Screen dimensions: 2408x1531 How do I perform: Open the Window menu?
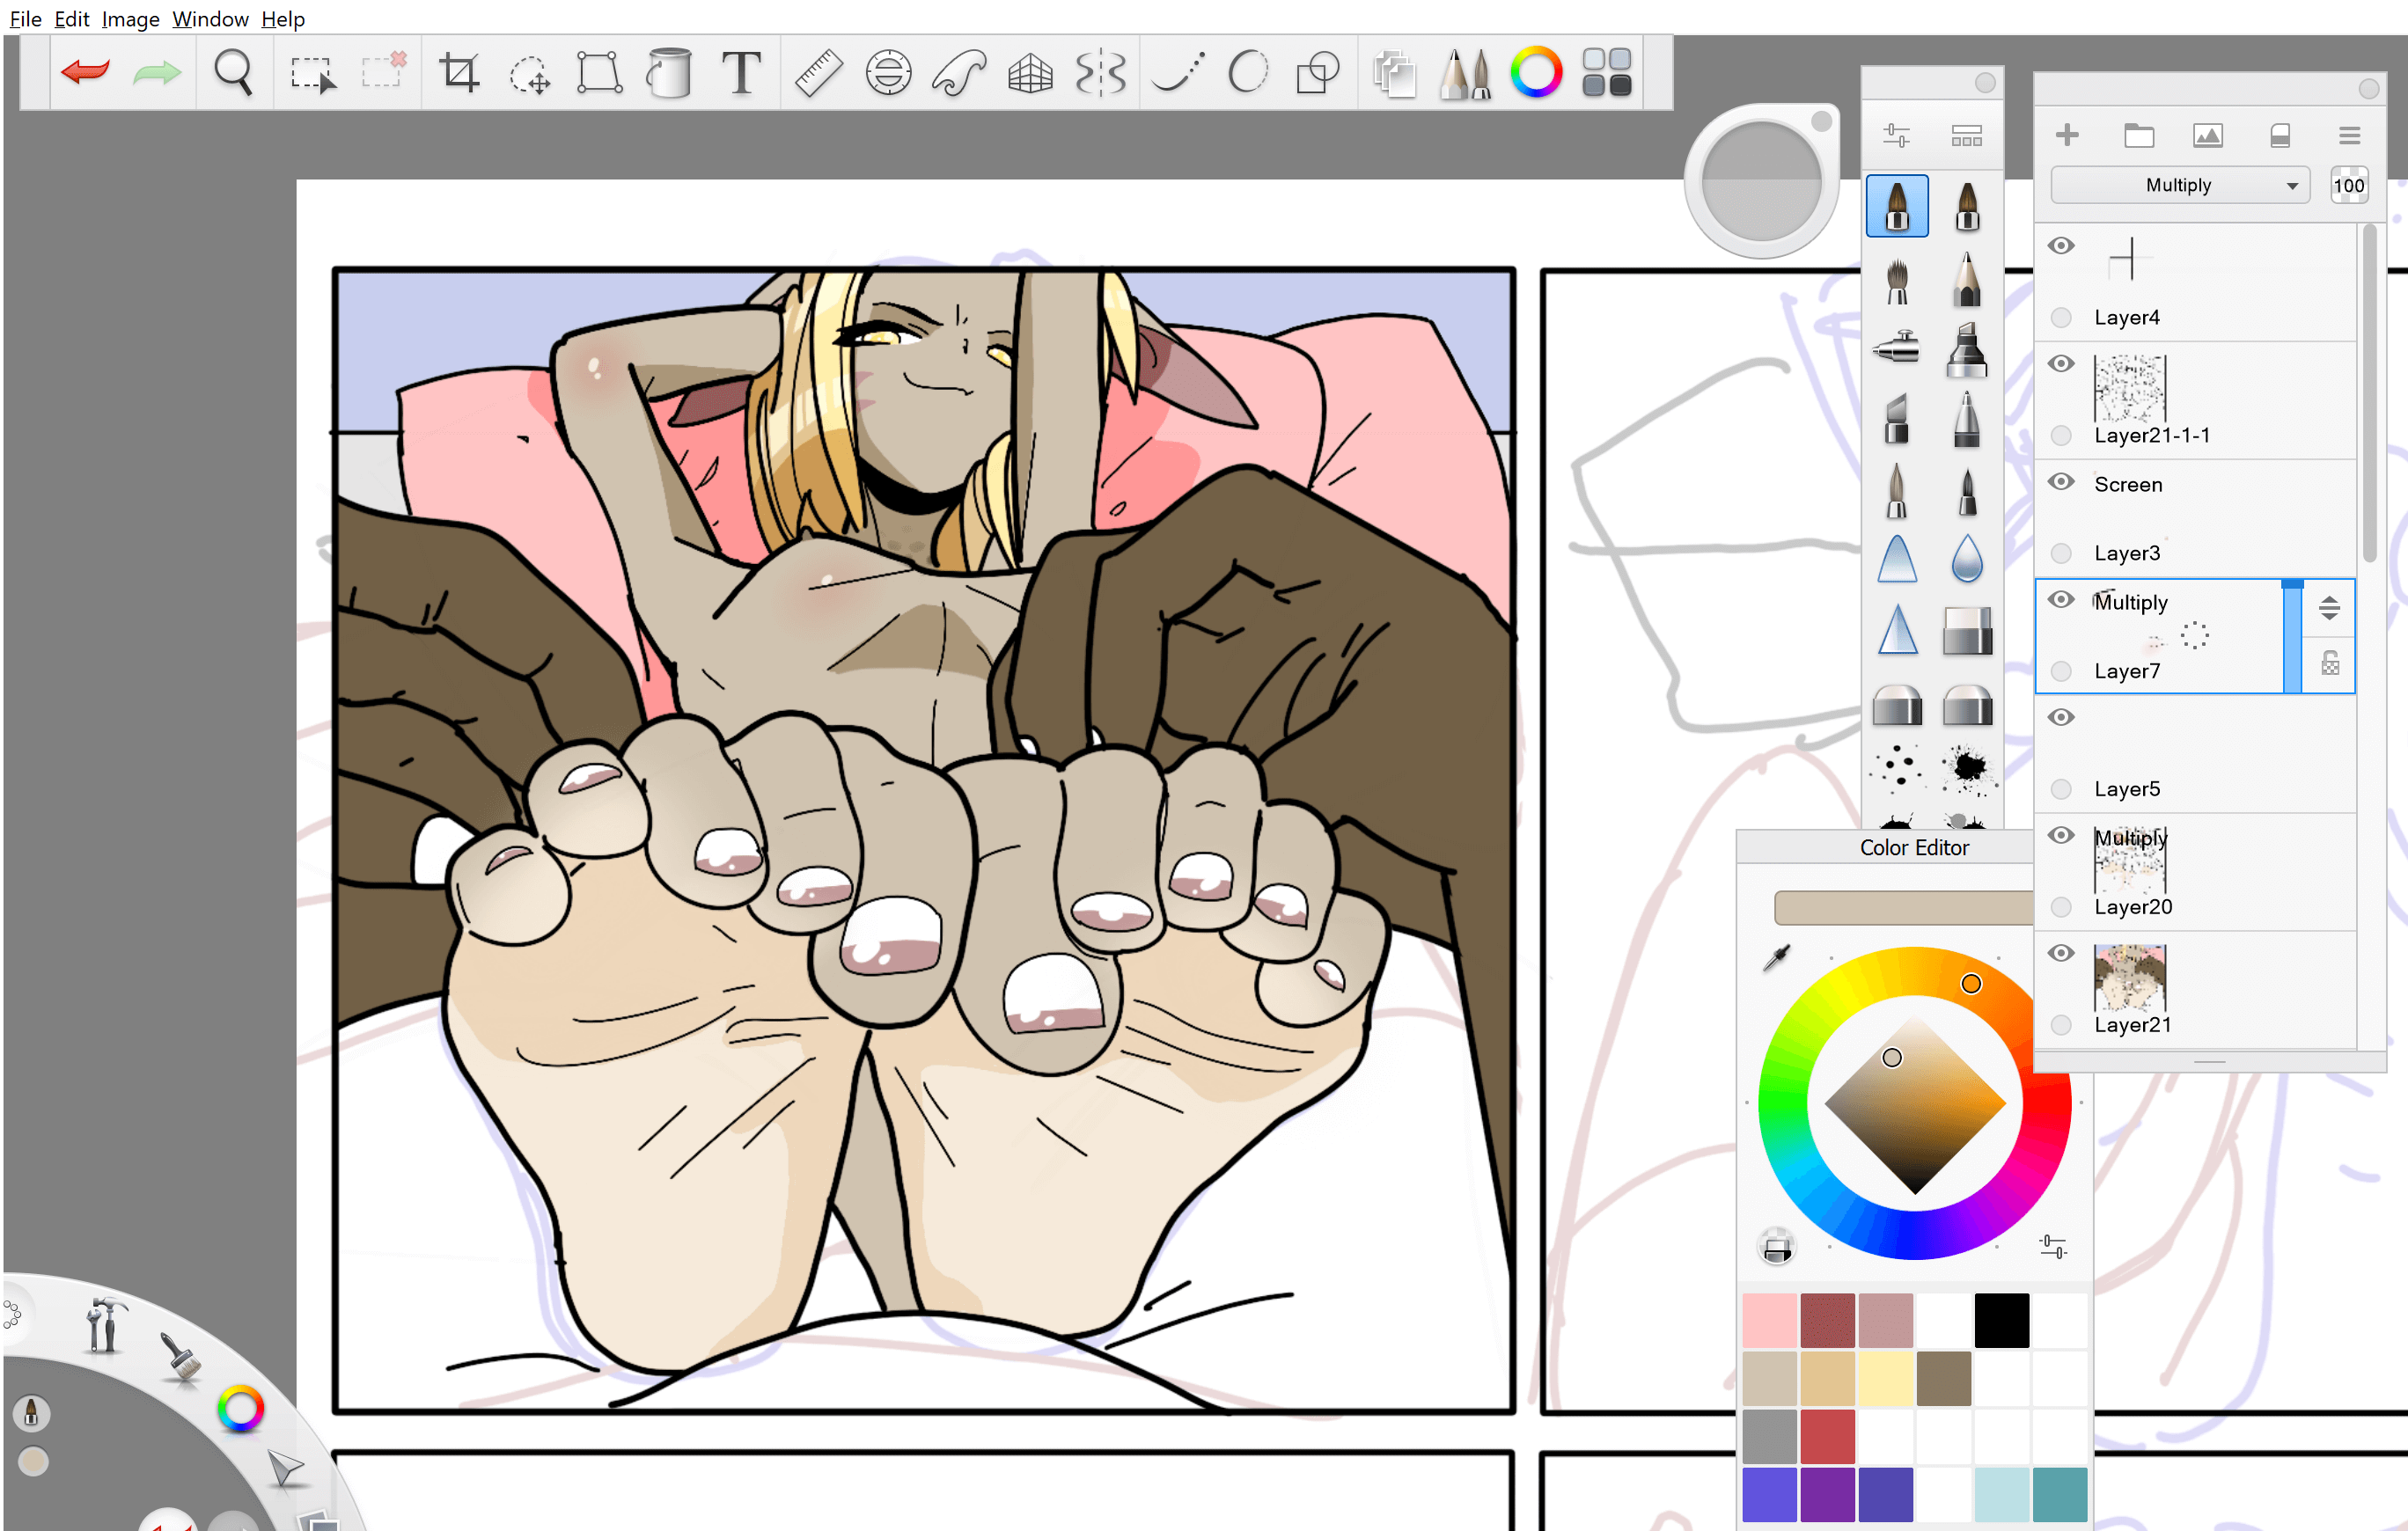[210, 18]
